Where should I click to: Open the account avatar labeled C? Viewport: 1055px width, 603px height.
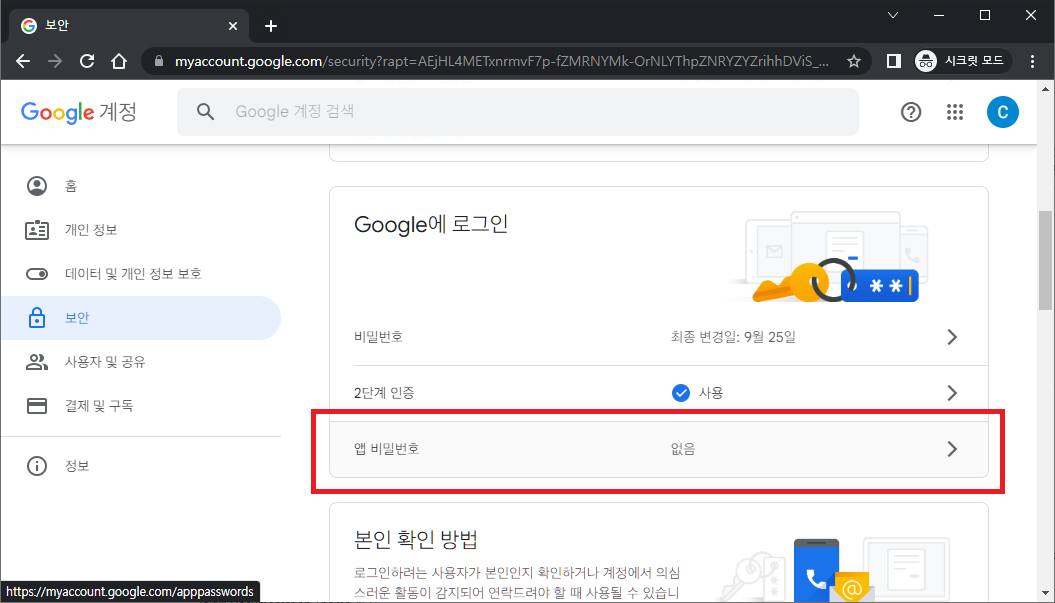1003,112
